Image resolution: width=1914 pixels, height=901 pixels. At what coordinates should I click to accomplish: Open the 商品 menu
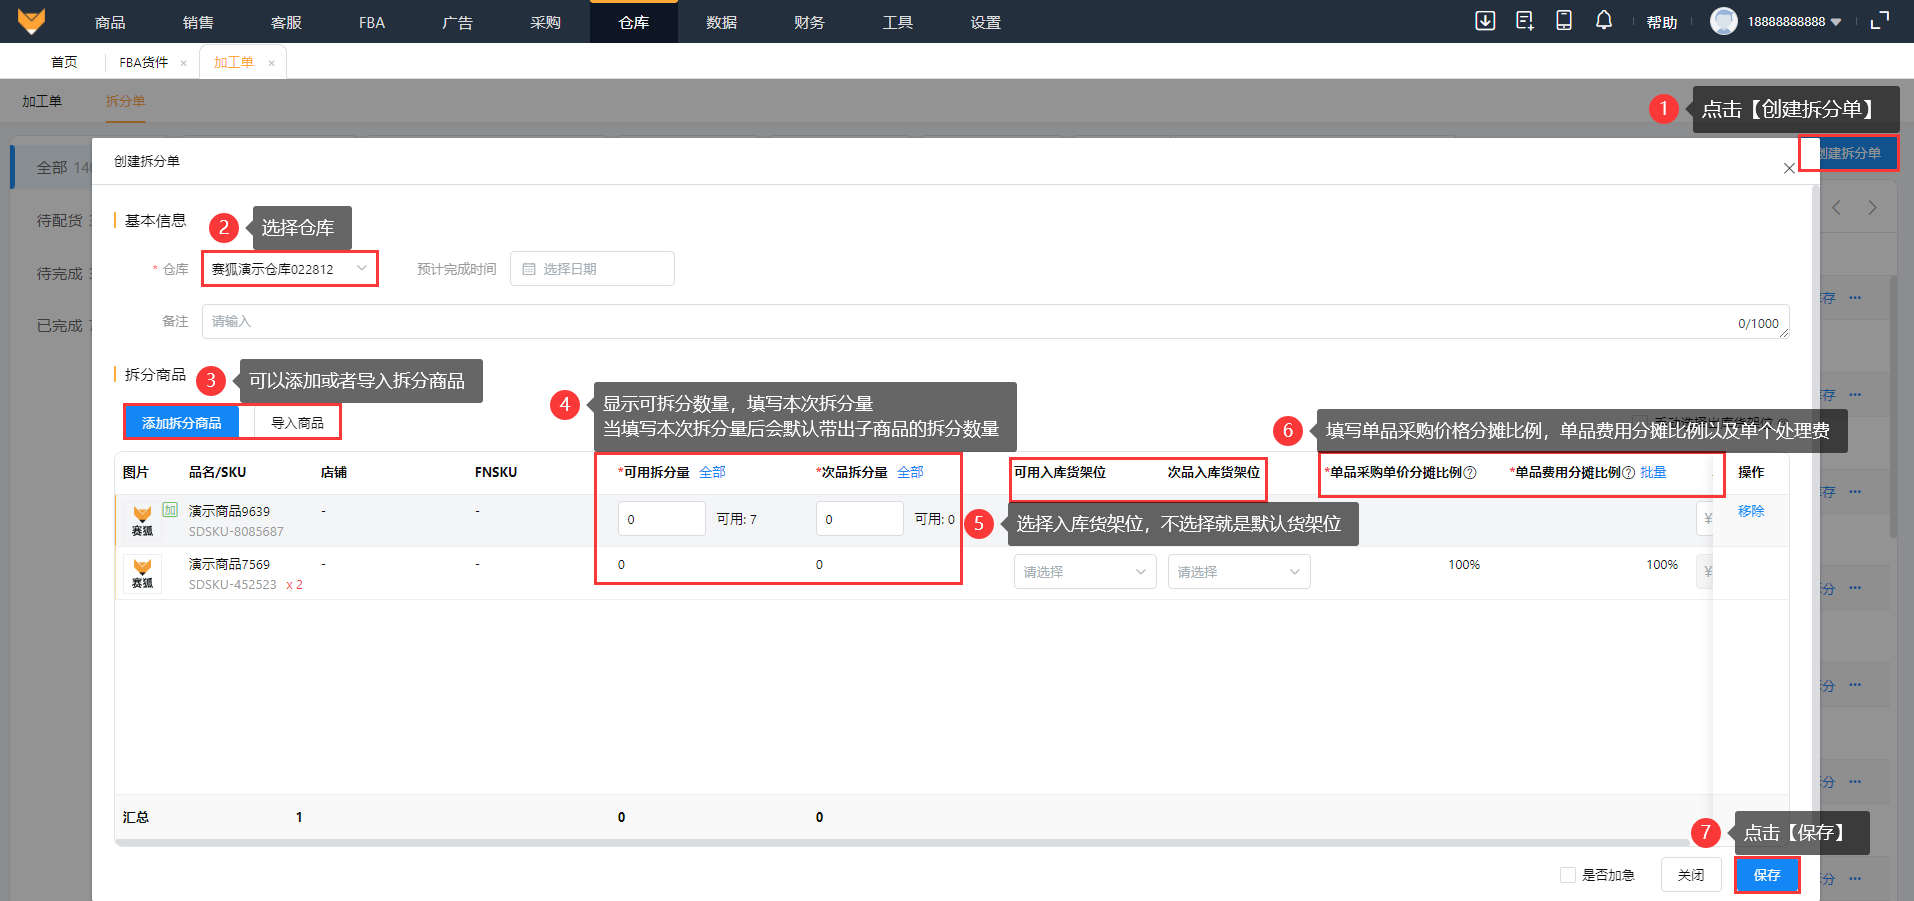110,22
